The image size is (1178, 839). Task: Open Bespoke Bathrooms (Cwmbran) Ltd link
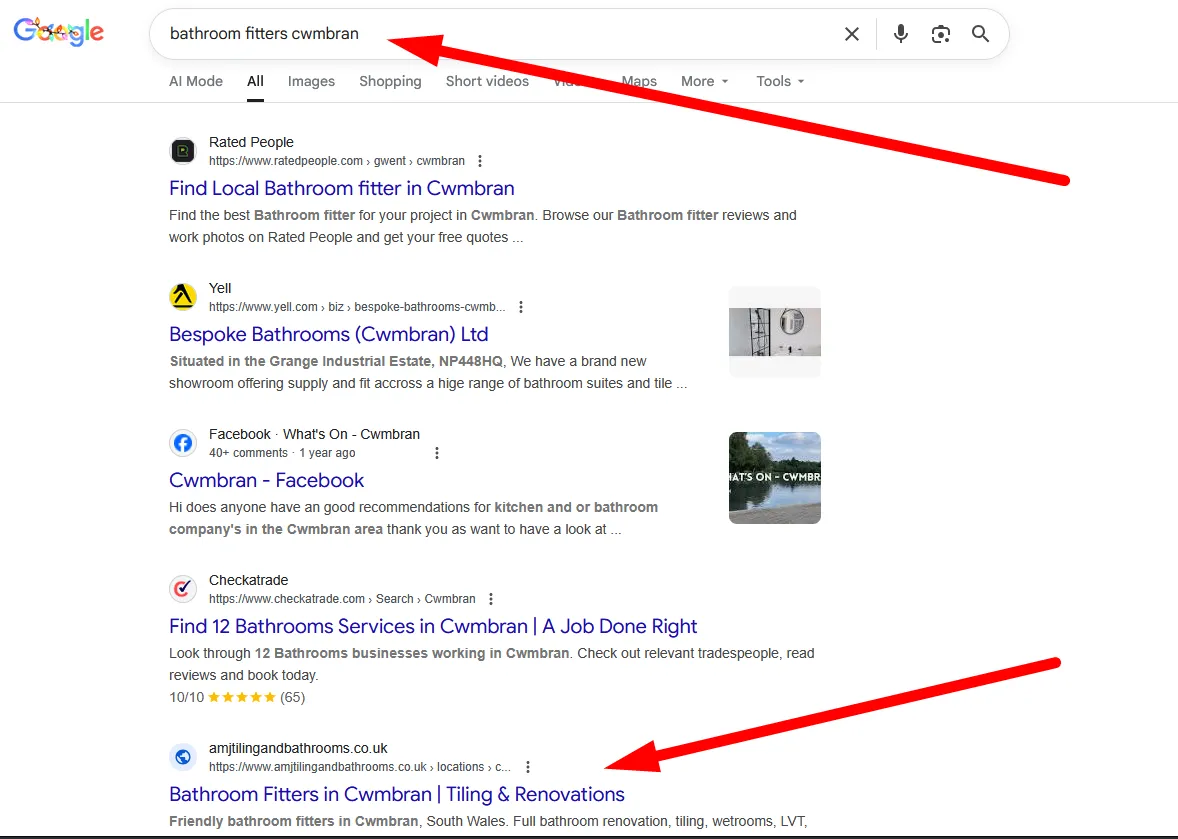coord(328,334)
